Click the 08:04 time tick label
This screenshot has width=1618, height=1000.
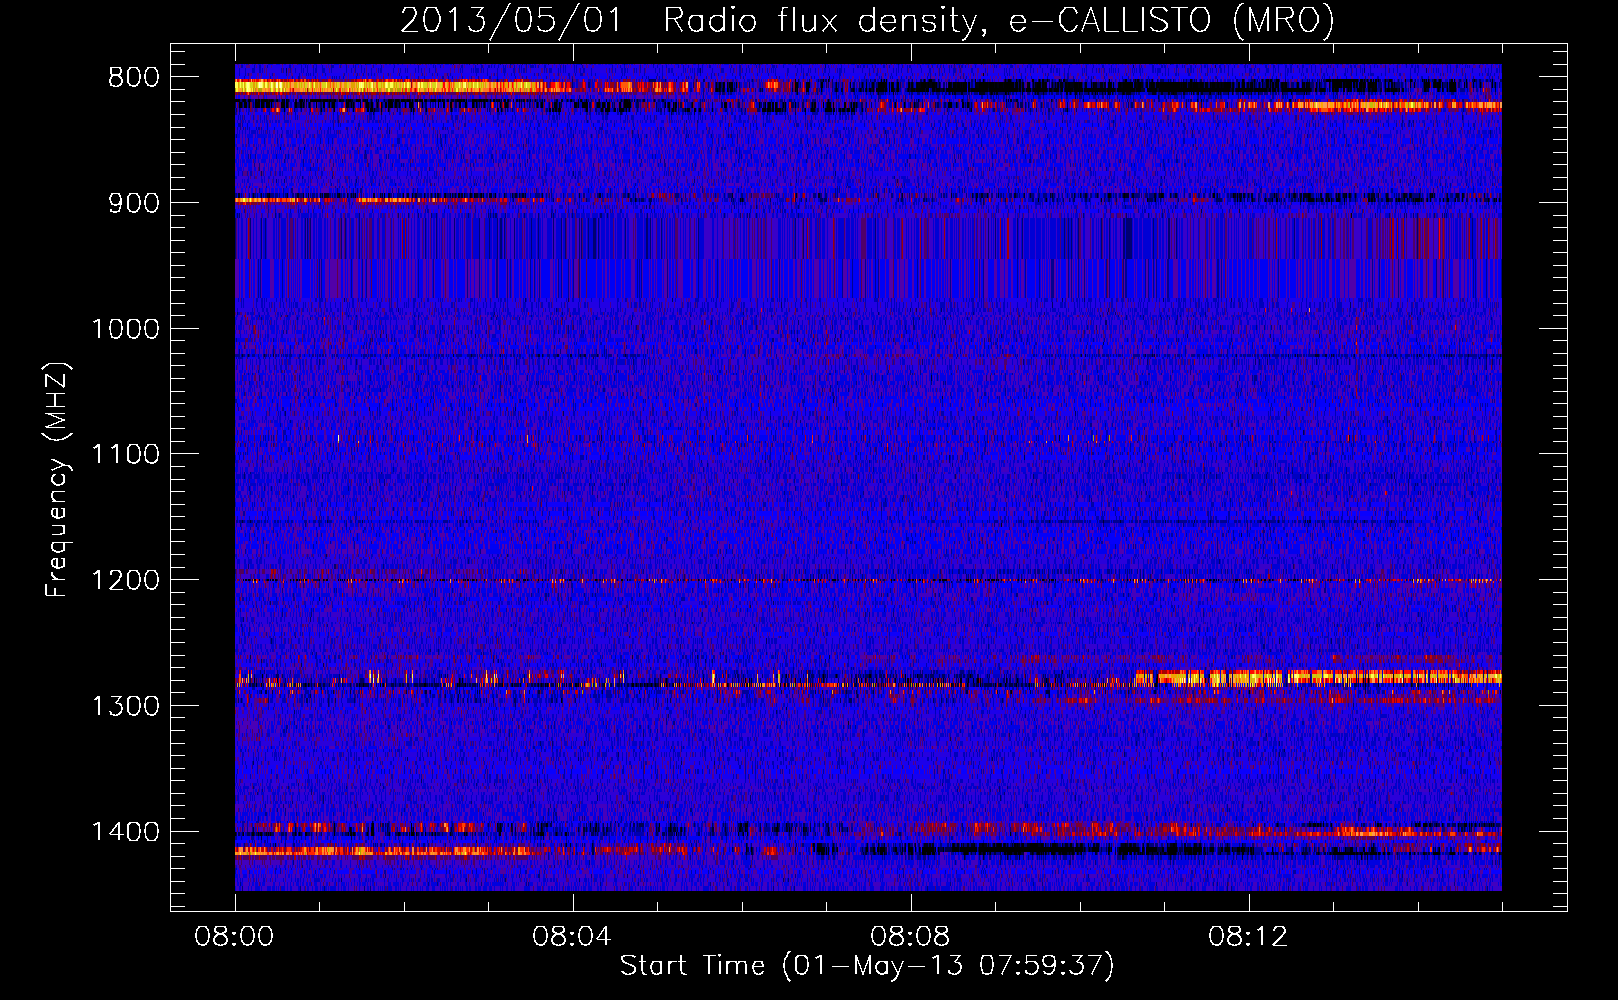pos(573,937)
